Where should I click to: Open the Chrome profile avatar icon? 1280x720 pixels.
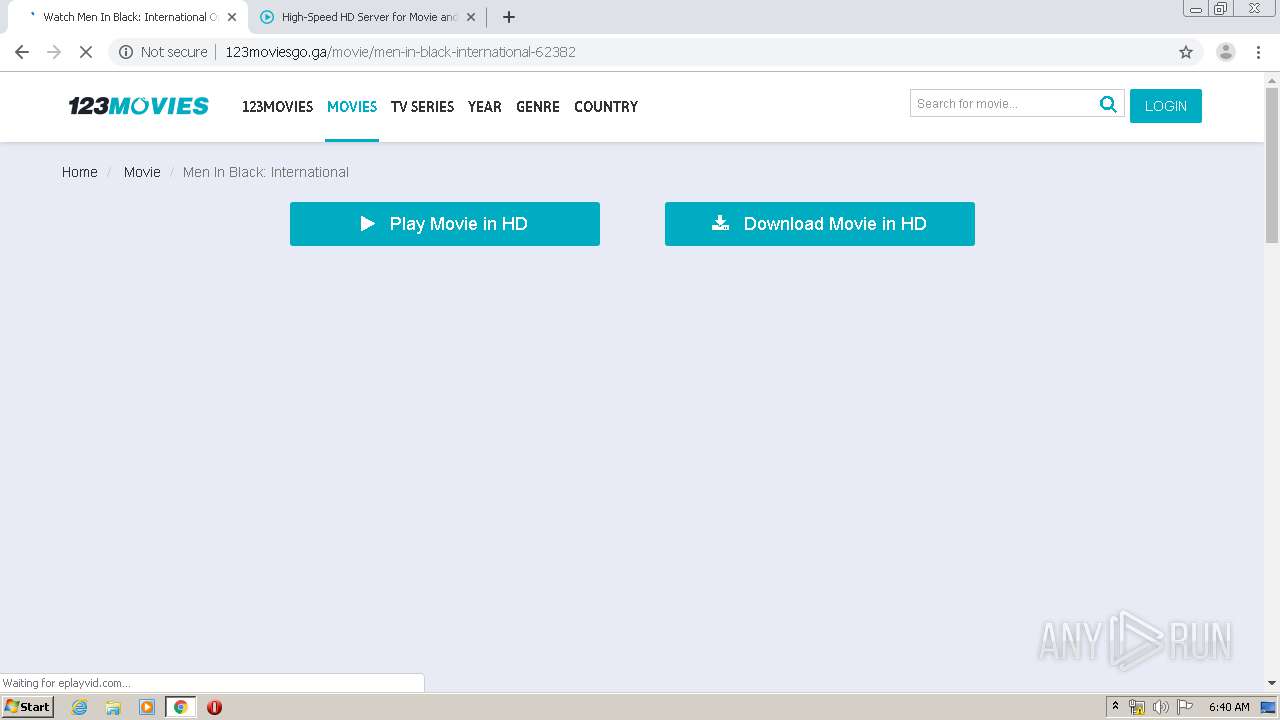1226,52
